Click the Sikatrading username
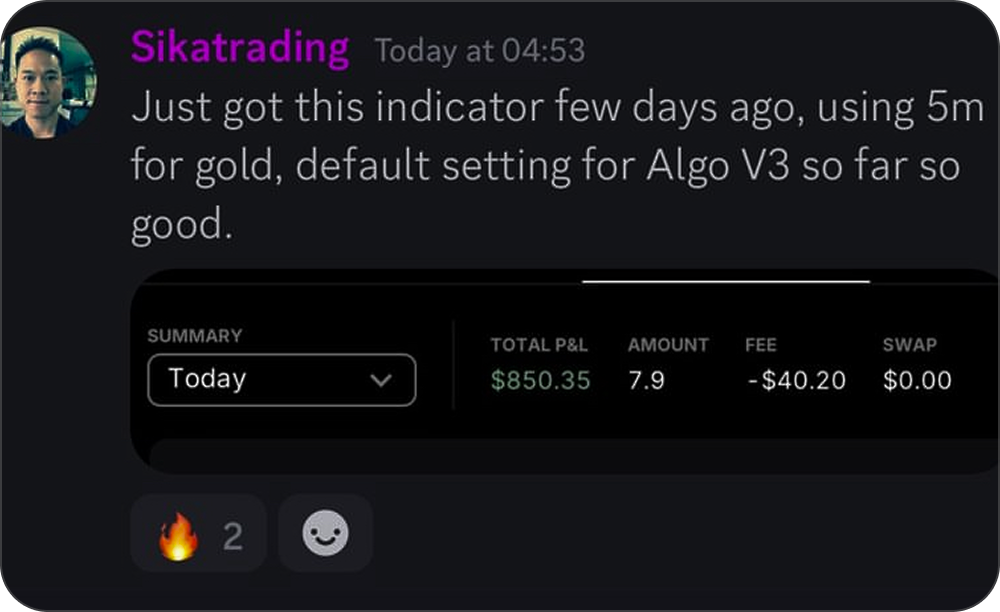 (240, 48)
